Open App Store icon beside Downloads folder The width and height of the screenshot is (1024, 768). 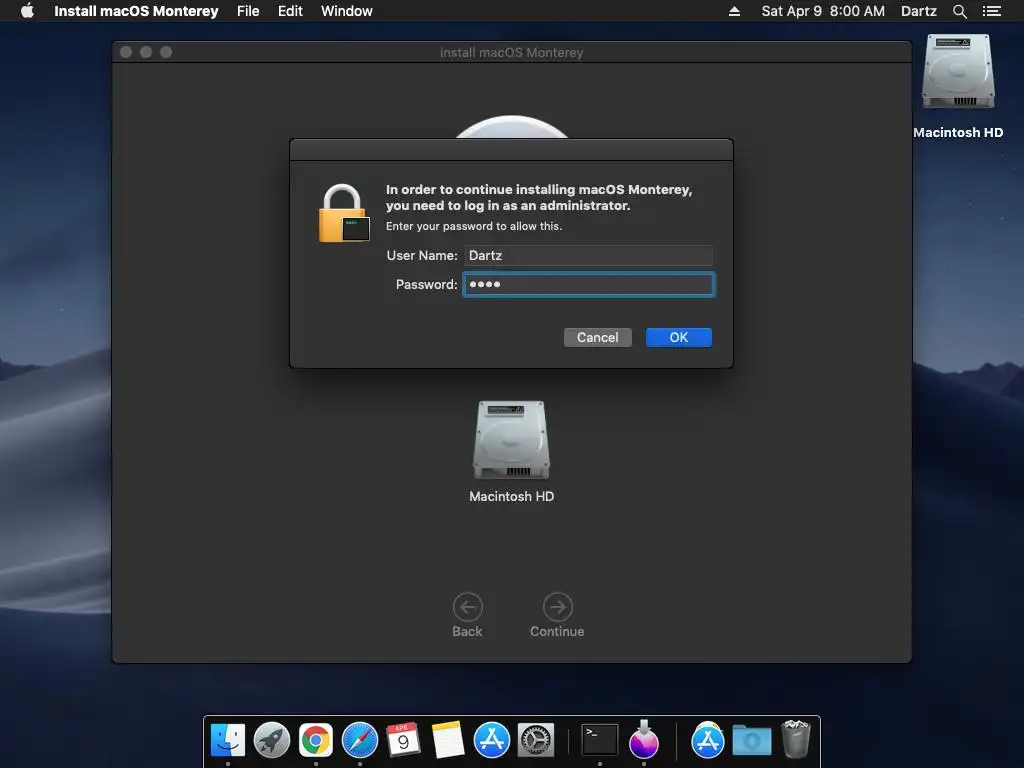click(707, 740)
